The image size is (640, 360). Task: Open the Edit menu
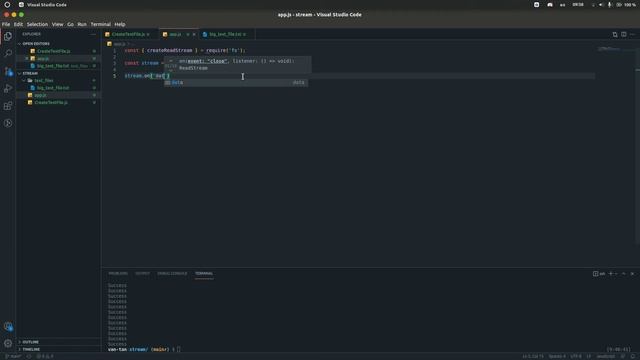tap(18, 24)
